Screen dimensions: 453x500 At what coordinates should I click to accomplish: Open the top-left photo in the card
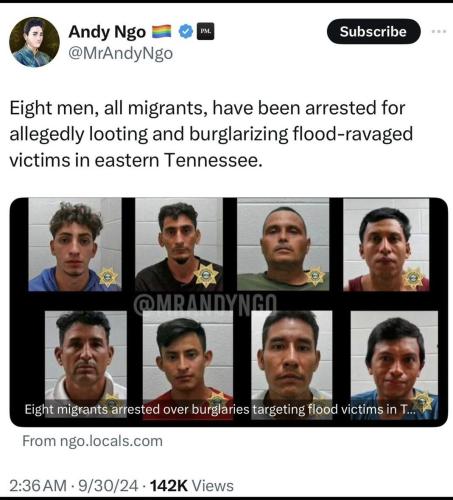pos(75,244)
